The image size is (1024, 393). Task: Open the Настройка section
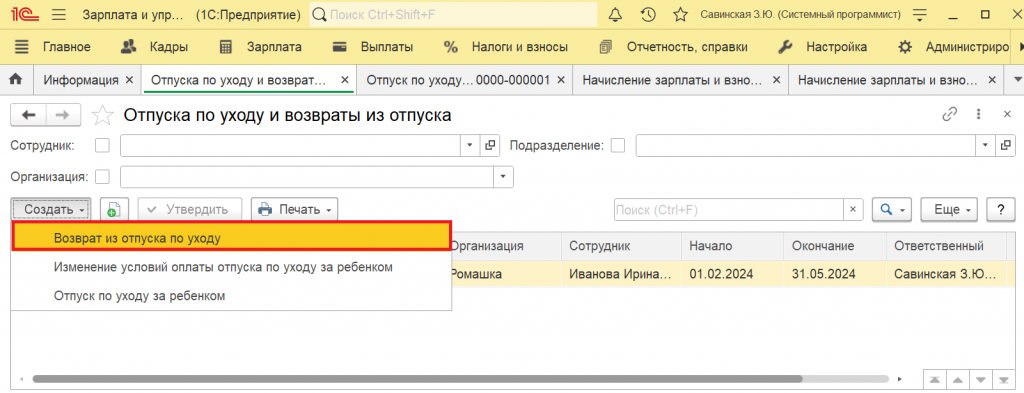click(x=824, y=47)
